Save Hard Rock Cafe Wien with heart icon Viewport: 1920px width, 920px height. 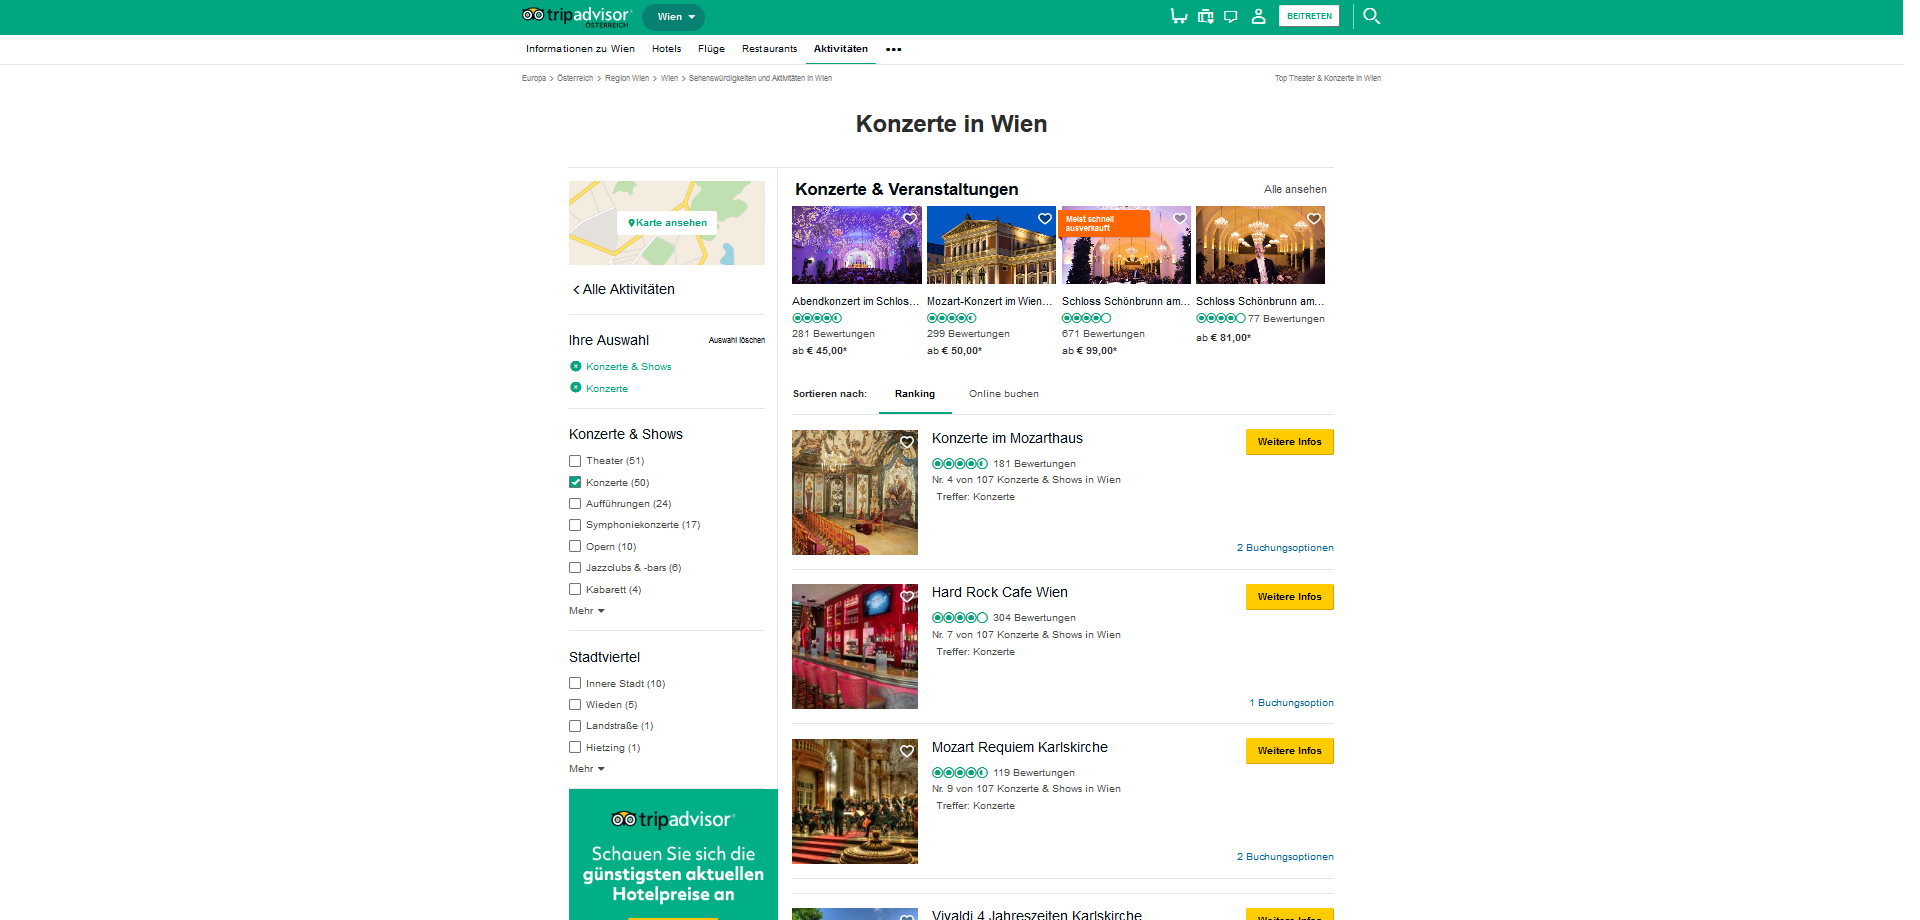(907, 597)
